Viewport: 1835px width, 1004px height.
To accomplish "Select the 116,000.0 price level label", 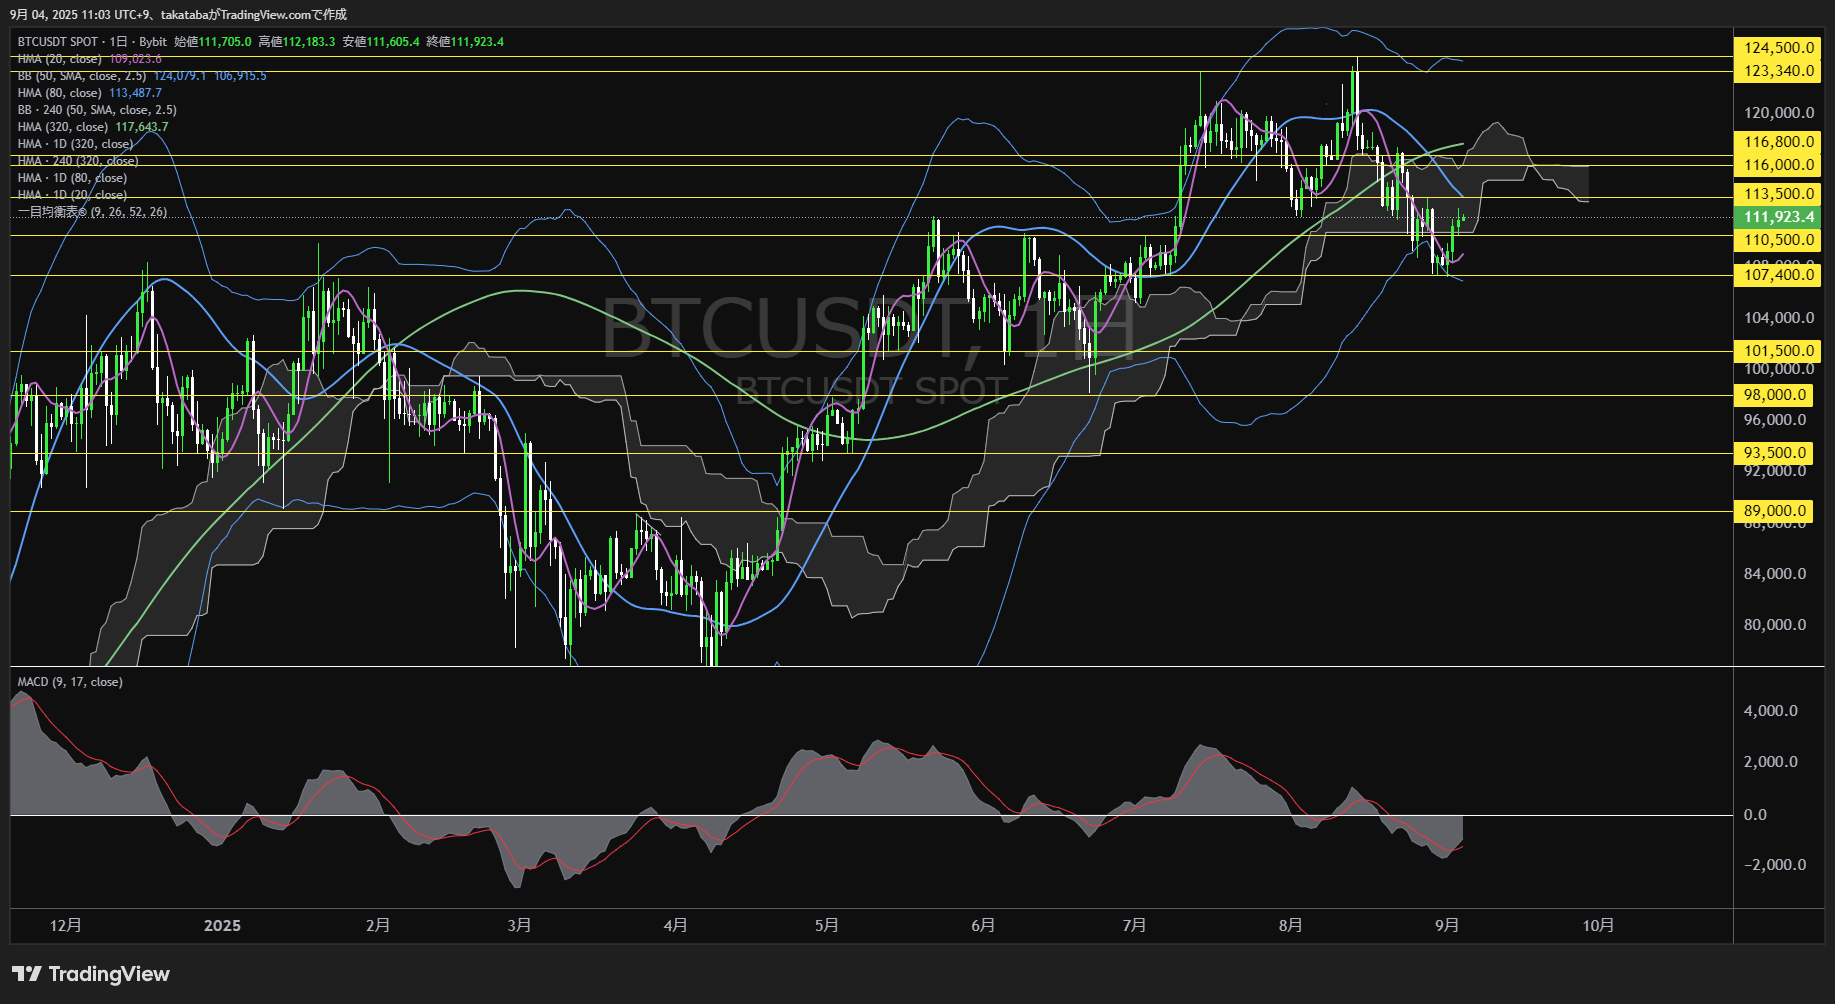I will (x=1777, y=165).
